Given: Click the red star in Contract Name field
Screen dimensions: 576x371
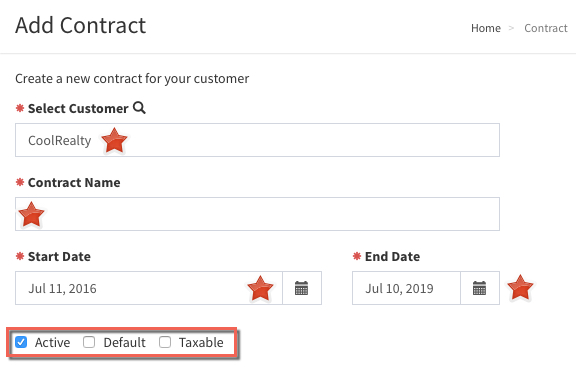Looking at the screenshot, I should 31,215.
